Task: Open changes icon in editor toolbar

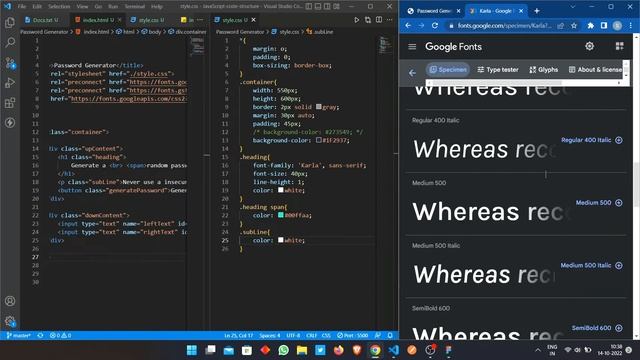Action: pos(368,20)
